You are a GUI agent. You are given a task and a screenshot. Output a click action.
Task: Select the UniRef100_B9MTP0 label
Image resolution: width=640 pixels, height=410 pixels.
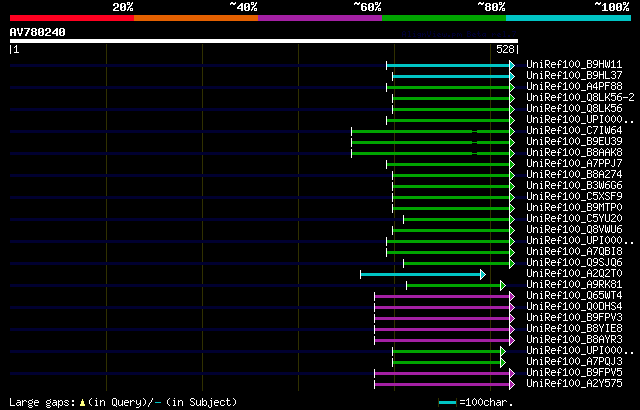[x=574, y=208]
